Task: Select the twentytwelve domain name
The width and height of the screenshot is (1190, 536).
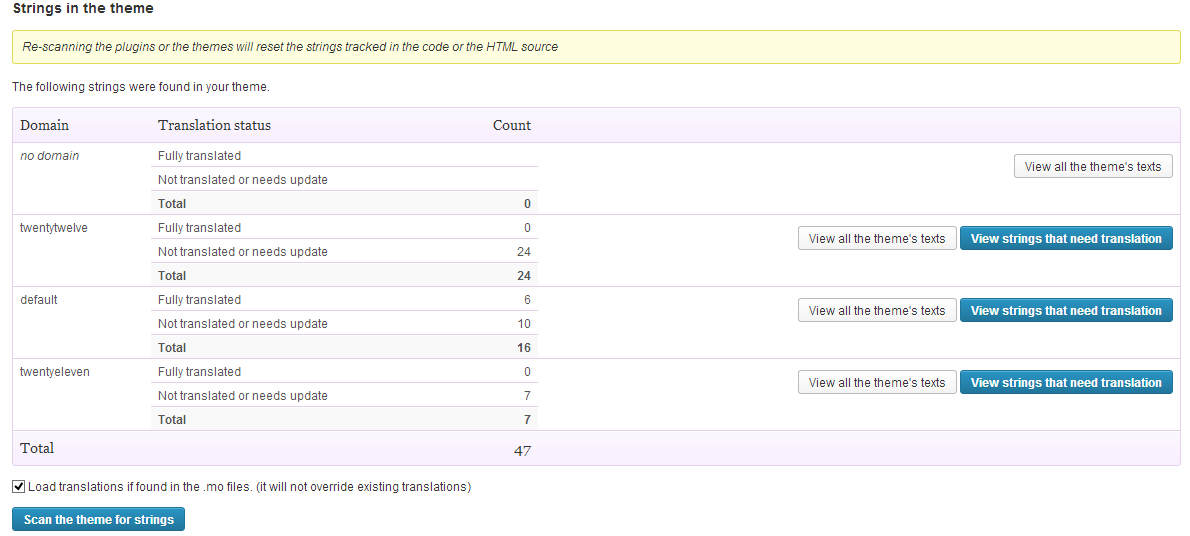Action: point(54,228)
